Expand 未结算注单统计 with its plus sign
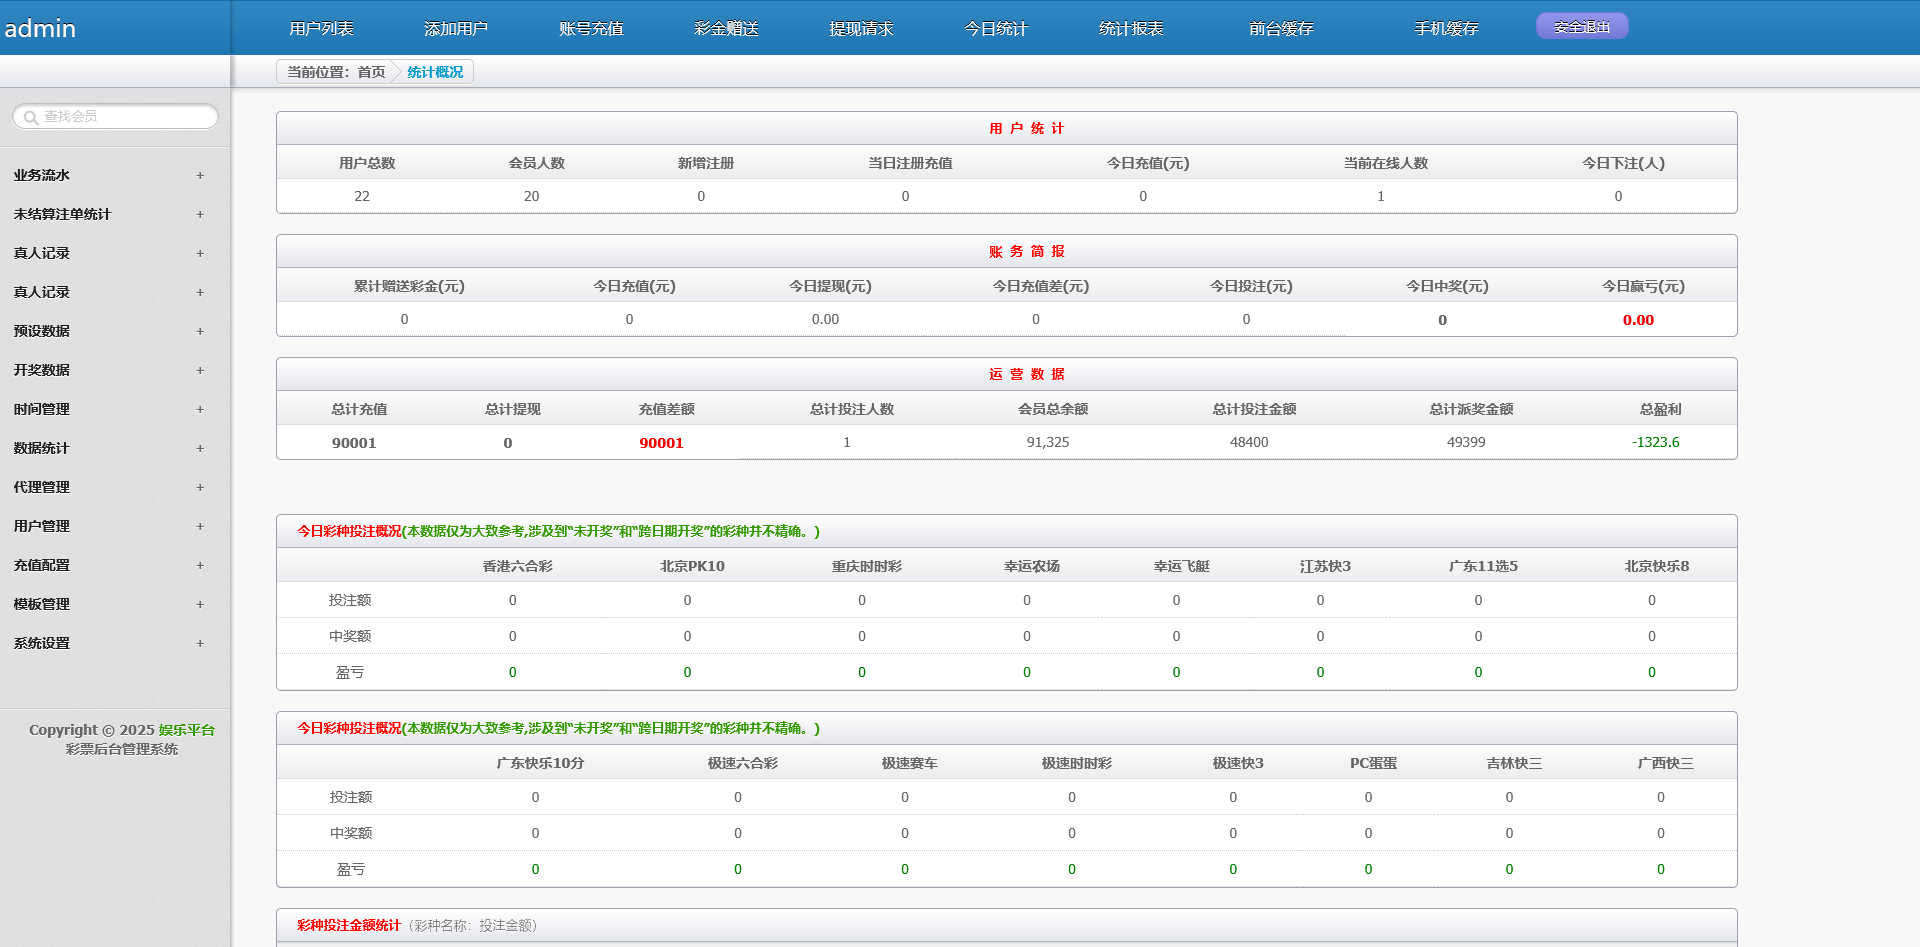Screen dimensions: 1920x947 200,214
